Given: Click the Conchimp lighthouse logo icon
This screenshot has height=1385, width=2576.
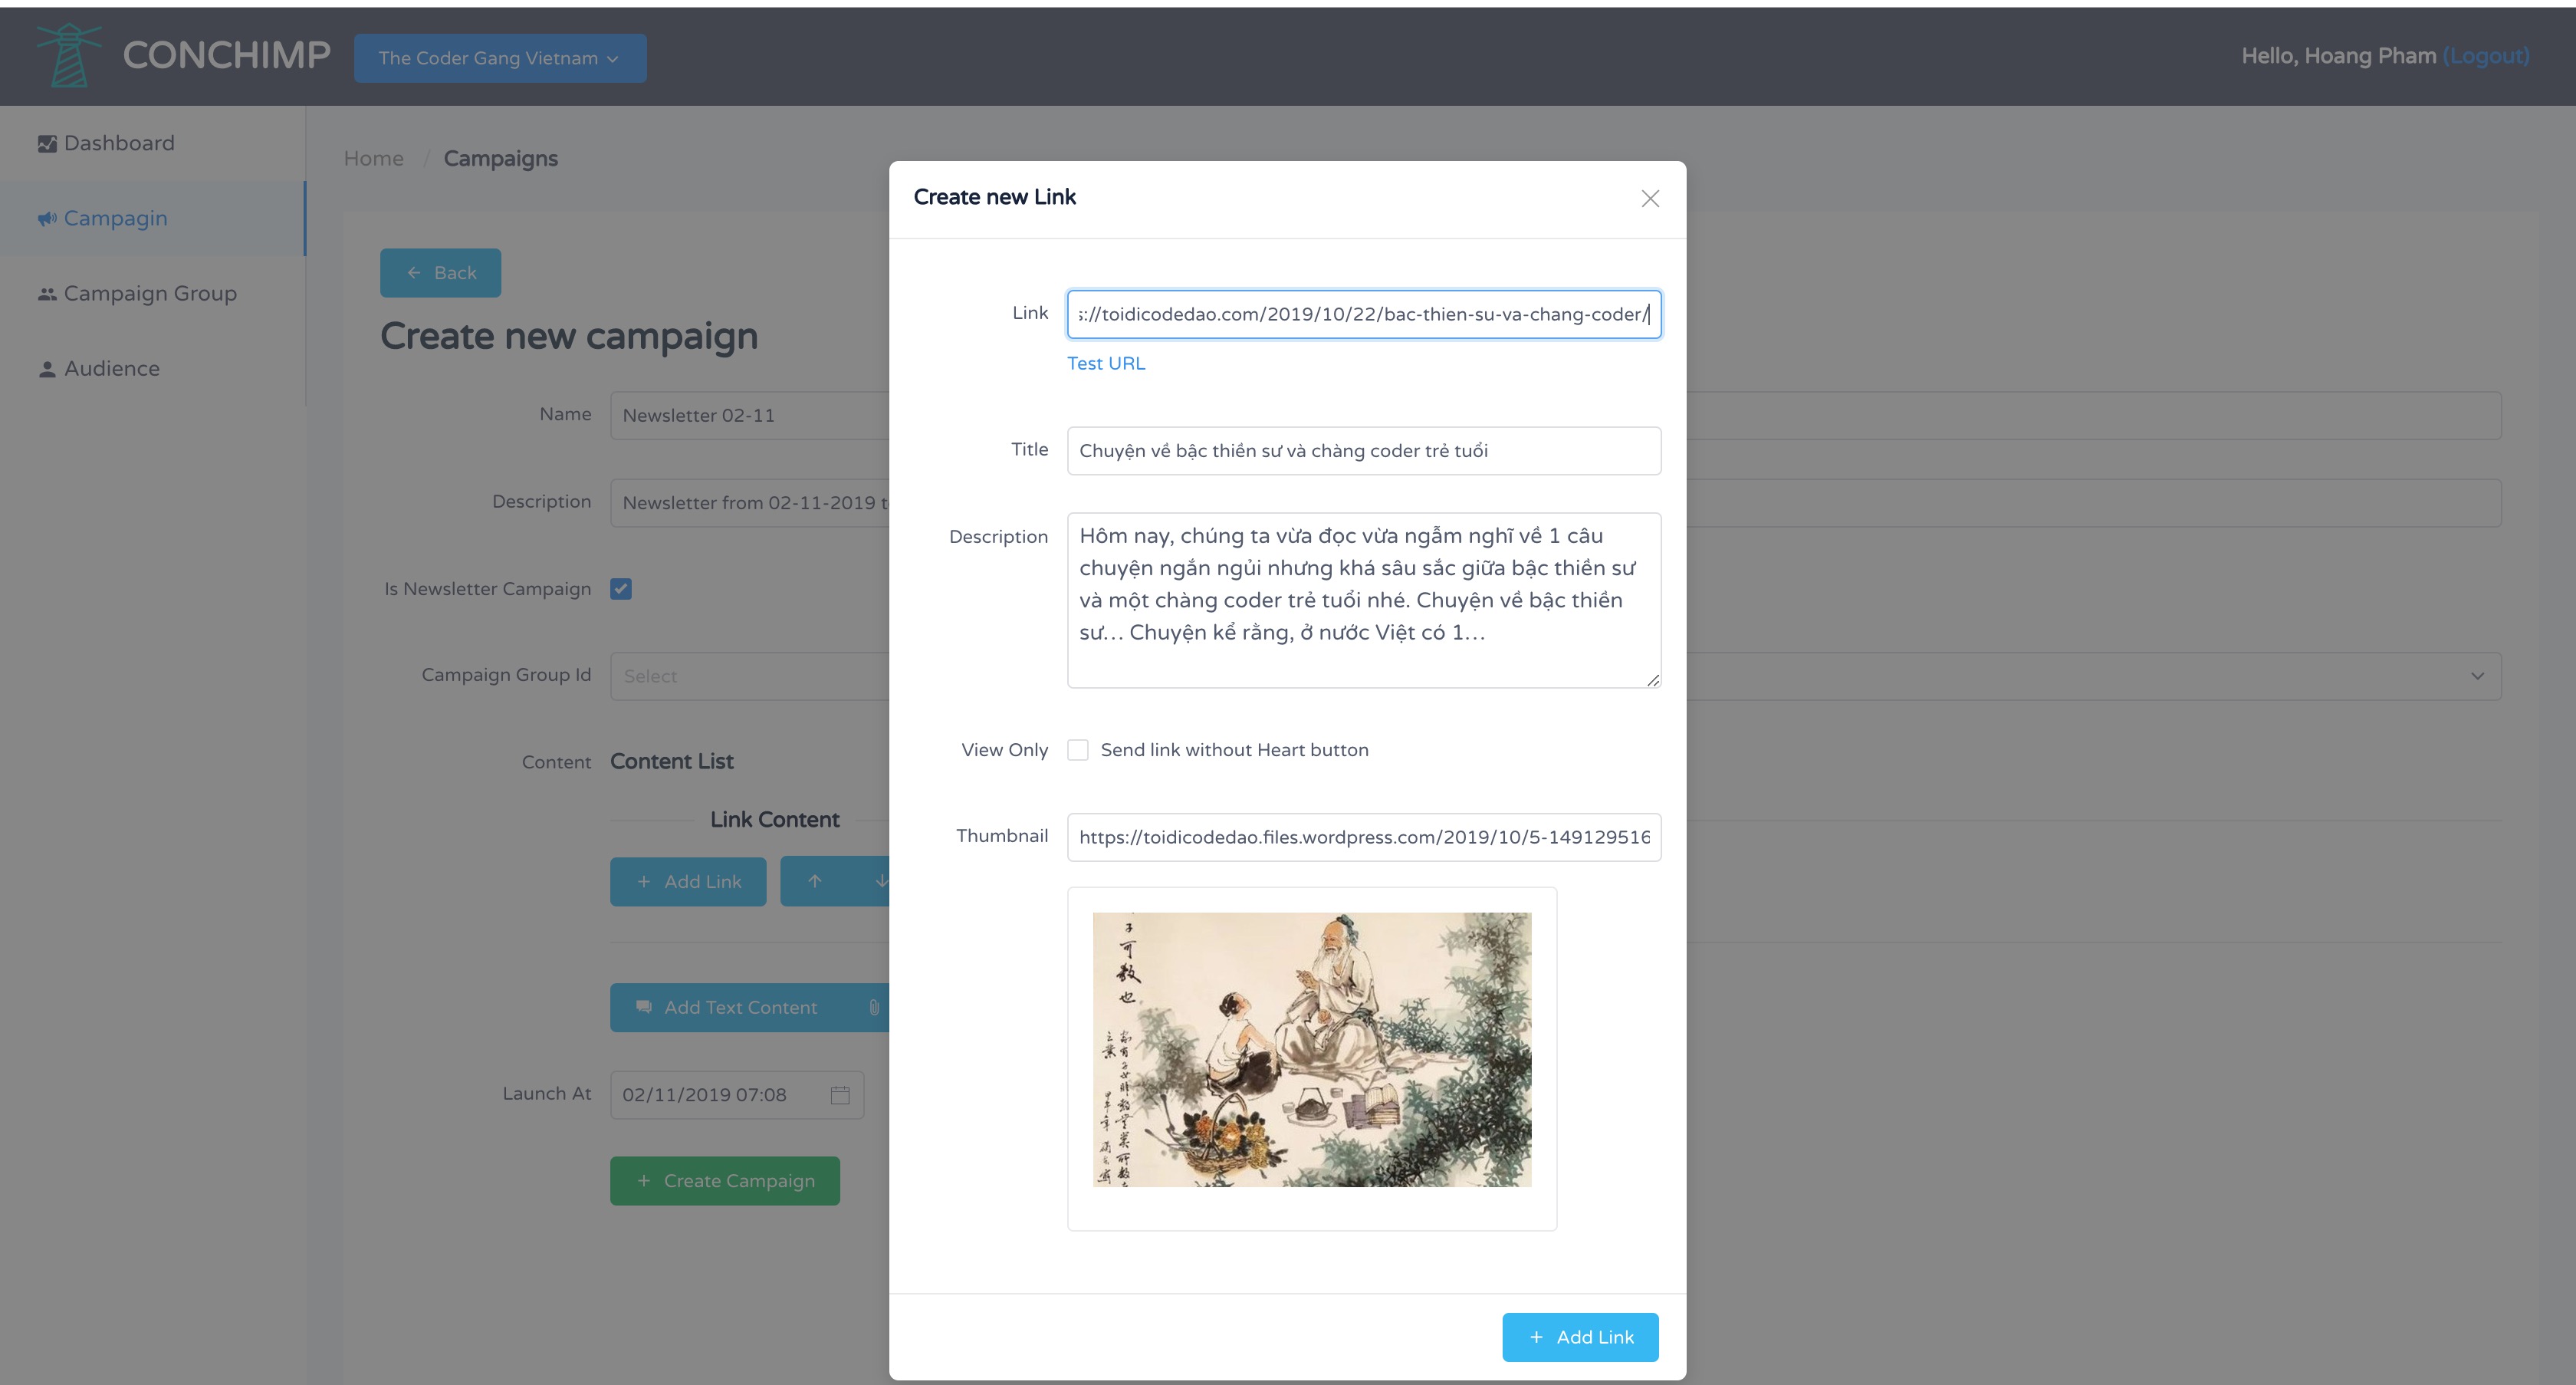Looking at the screenshot, I should point(68,55).
